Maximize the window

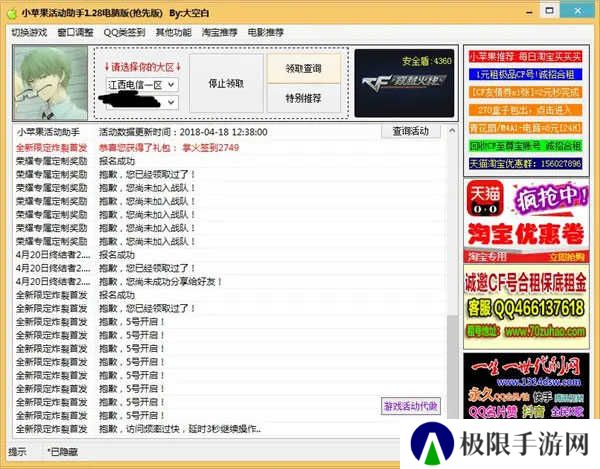[549, 11]
